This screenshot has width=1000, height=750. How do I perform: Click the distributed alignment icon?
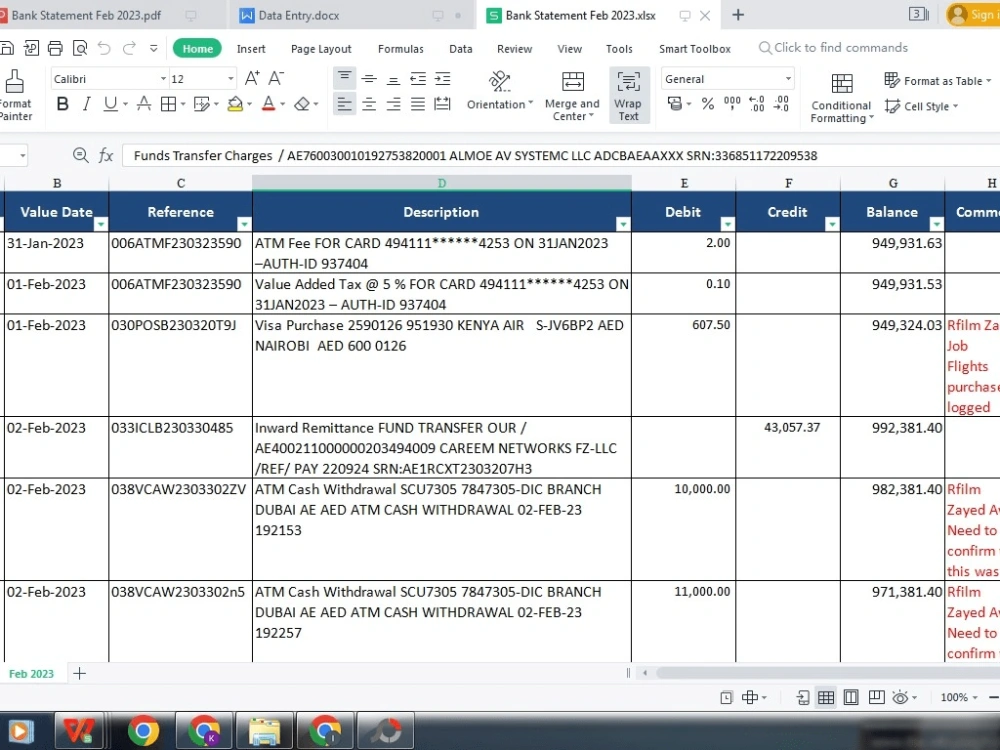coord(443,104)
